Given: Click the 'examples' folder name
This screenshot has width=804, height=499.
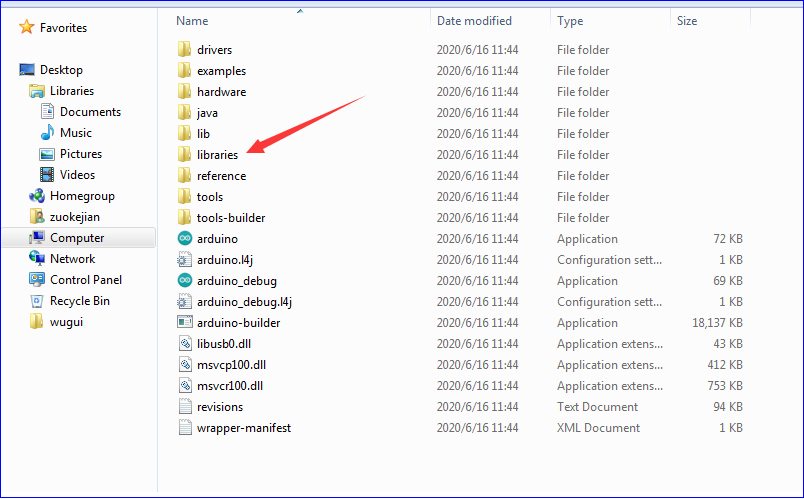Looking at the screenshot, I should click(x=221, y=71).
